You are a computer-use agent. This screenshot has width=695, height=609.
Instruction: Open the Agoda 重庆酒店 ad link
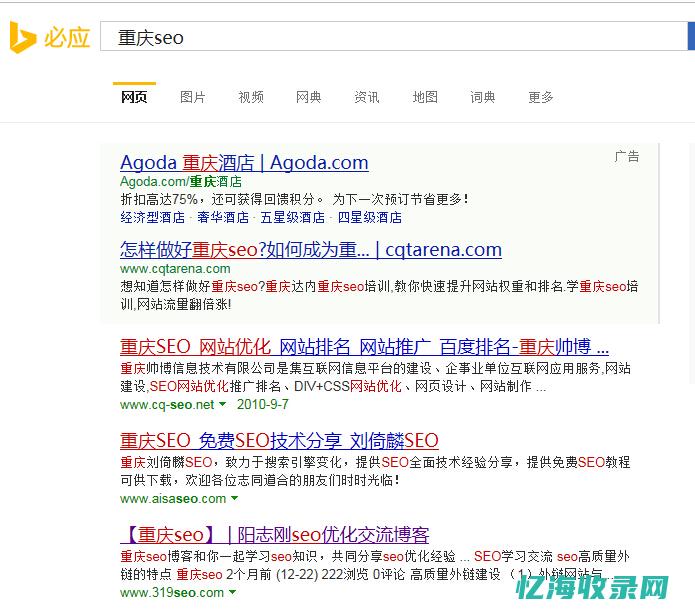click(244, 163)
